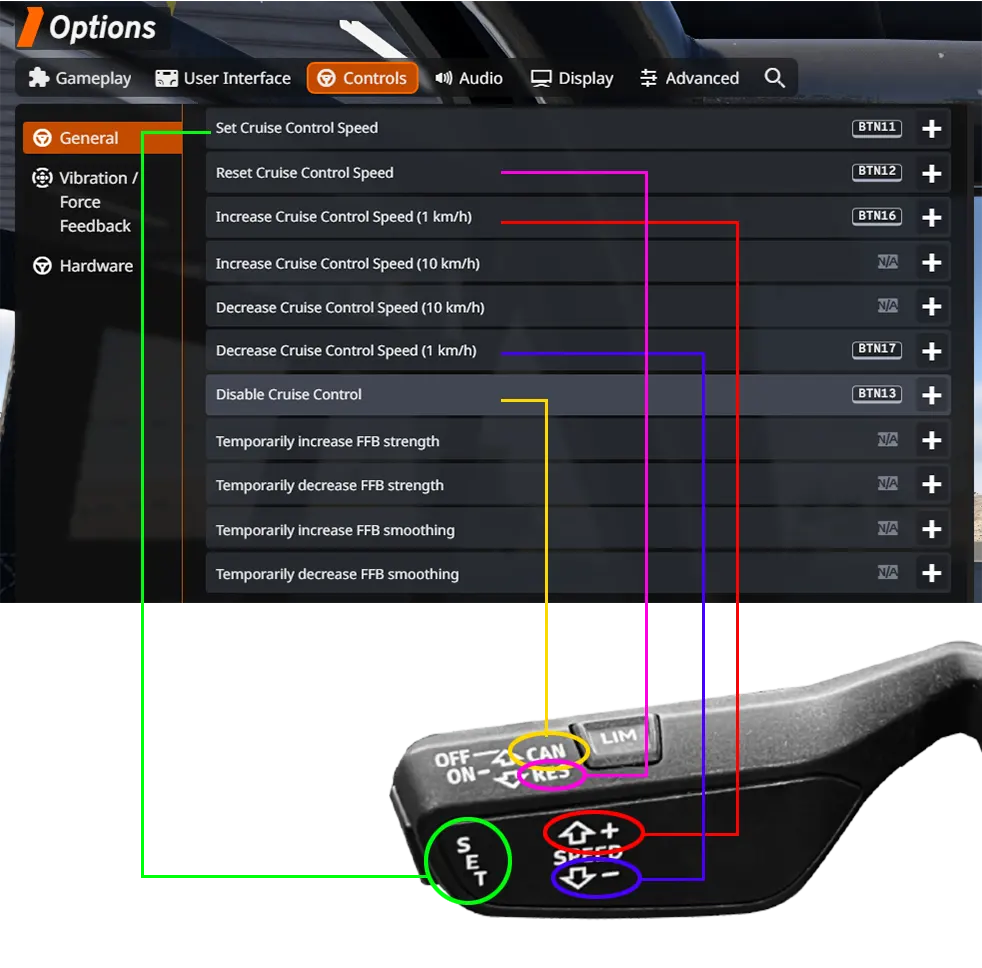This screenshot has height=968, width=982.
Task: Add binding for Decrease Cruise Control Speed (10 km/h)
Action: pyautogui.click(x=931, y=306)
